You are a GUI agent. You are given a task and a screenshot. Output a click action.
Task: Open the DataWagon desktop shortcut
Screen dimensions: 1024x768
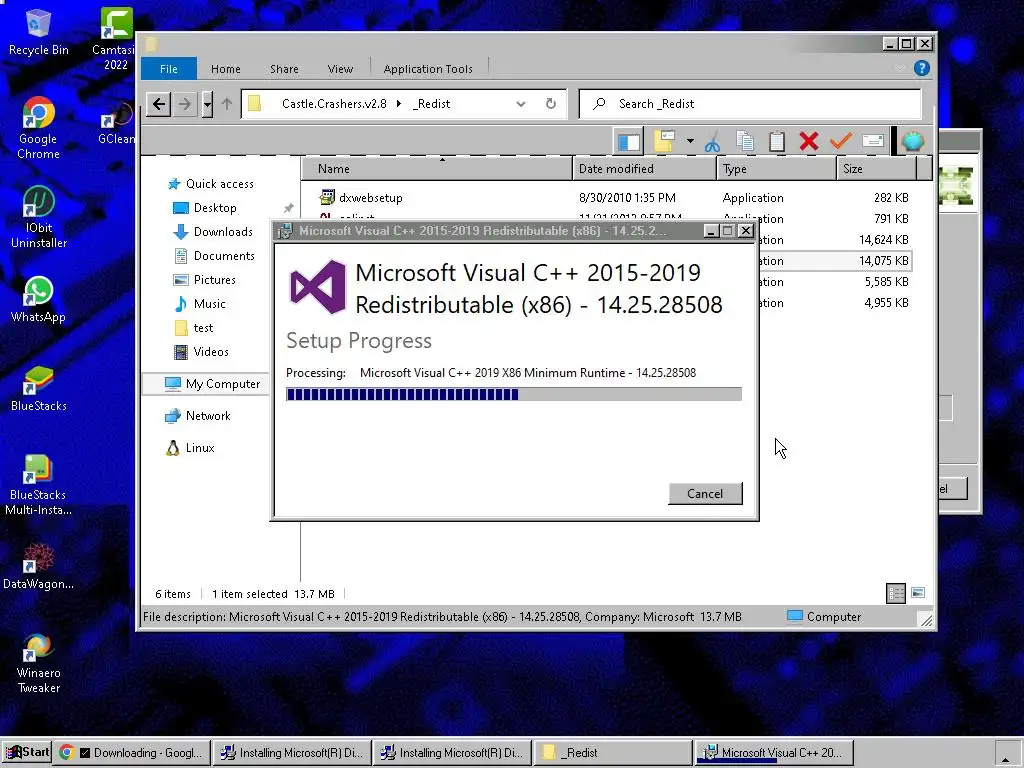pos(39,566)
